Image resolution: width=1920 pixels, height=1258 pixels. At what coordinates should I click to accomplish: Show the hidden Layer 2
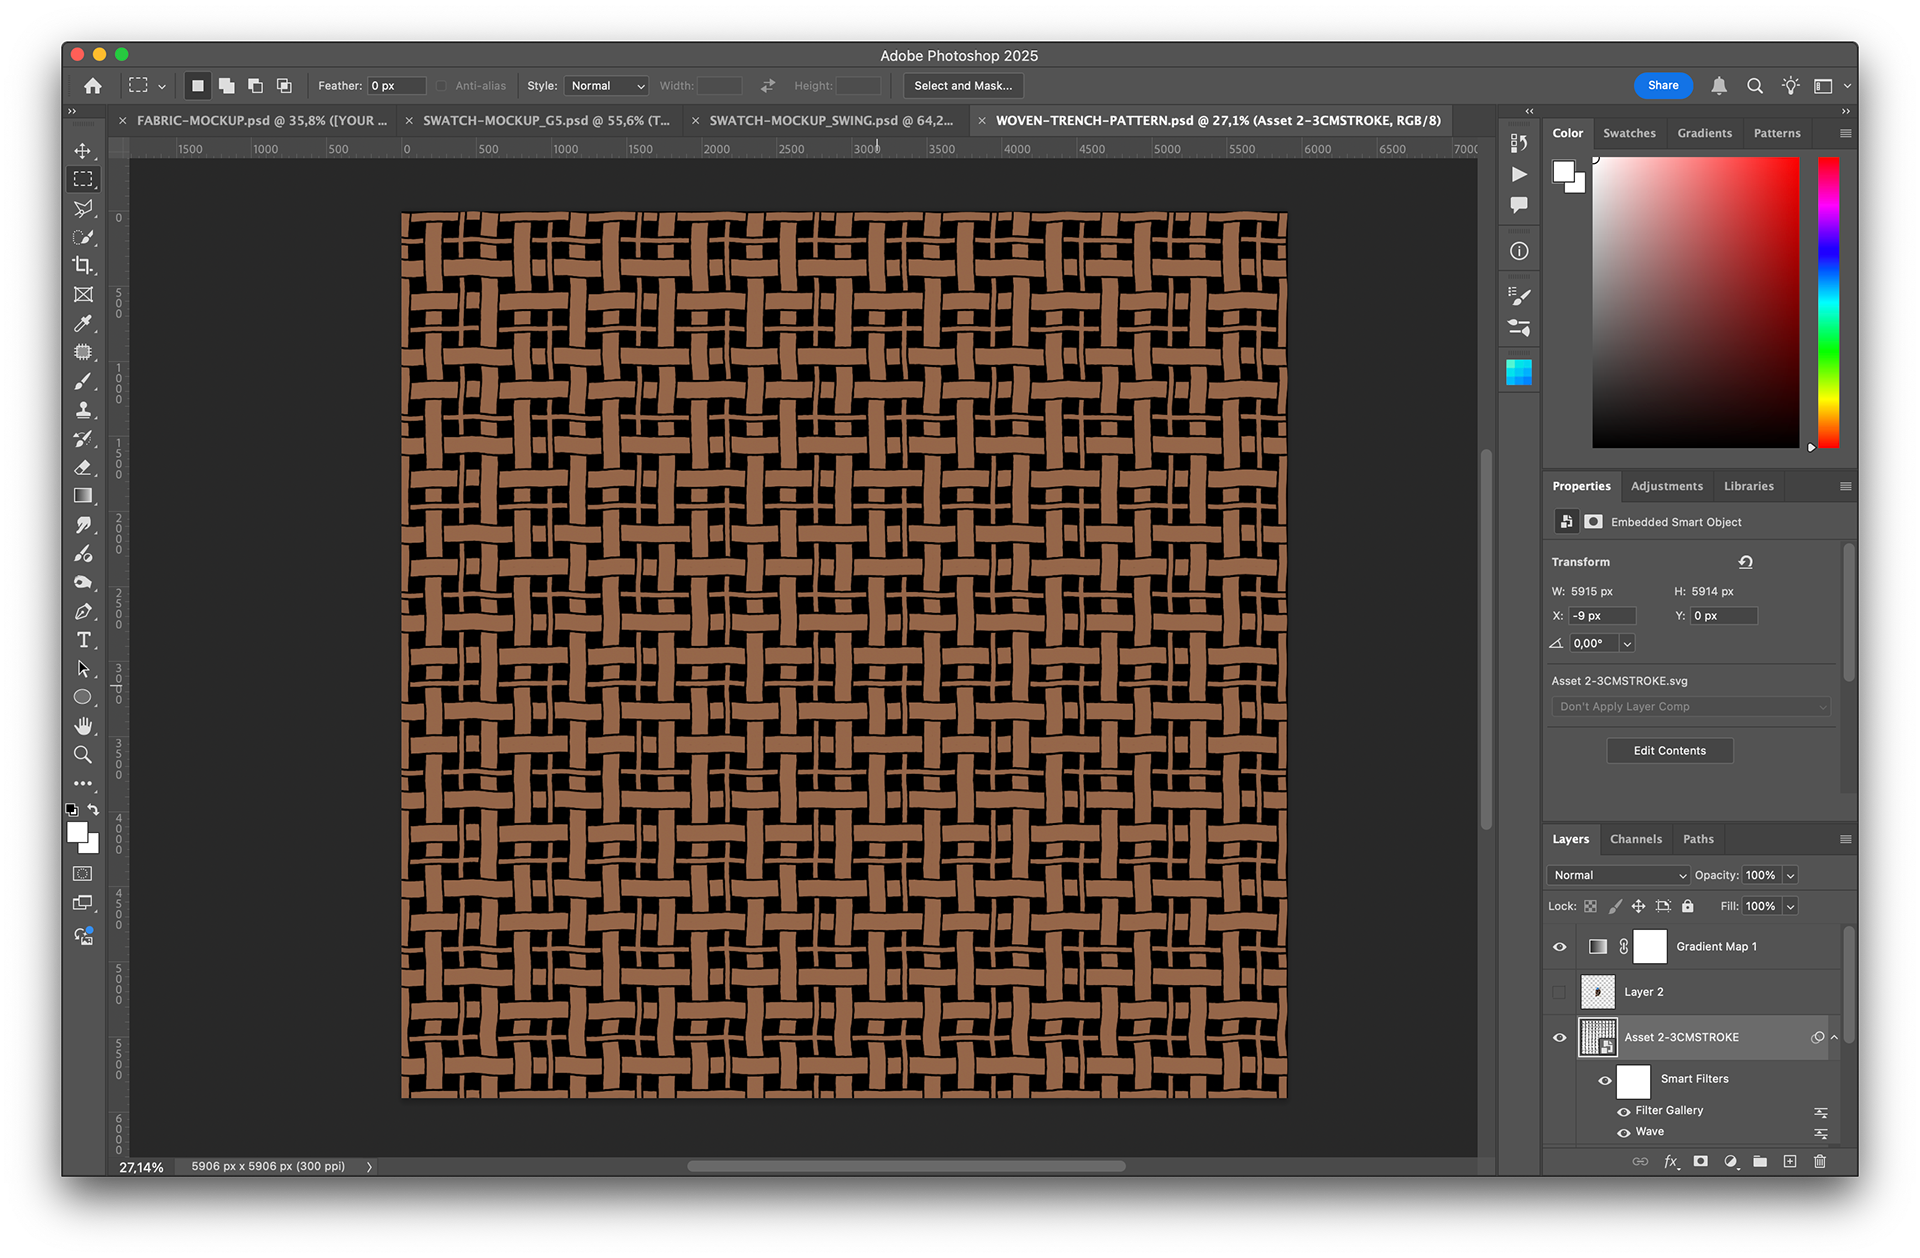(x=1559, y=992)
